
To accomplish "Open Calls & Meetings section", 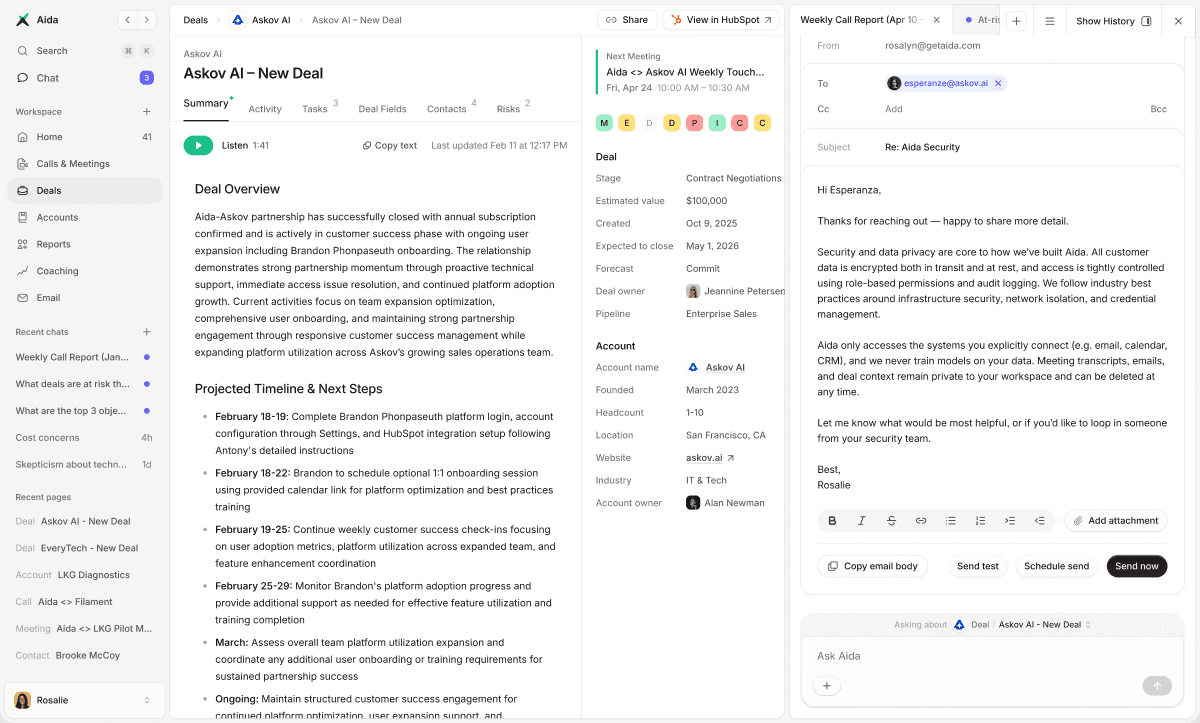I will click(84, 164).
